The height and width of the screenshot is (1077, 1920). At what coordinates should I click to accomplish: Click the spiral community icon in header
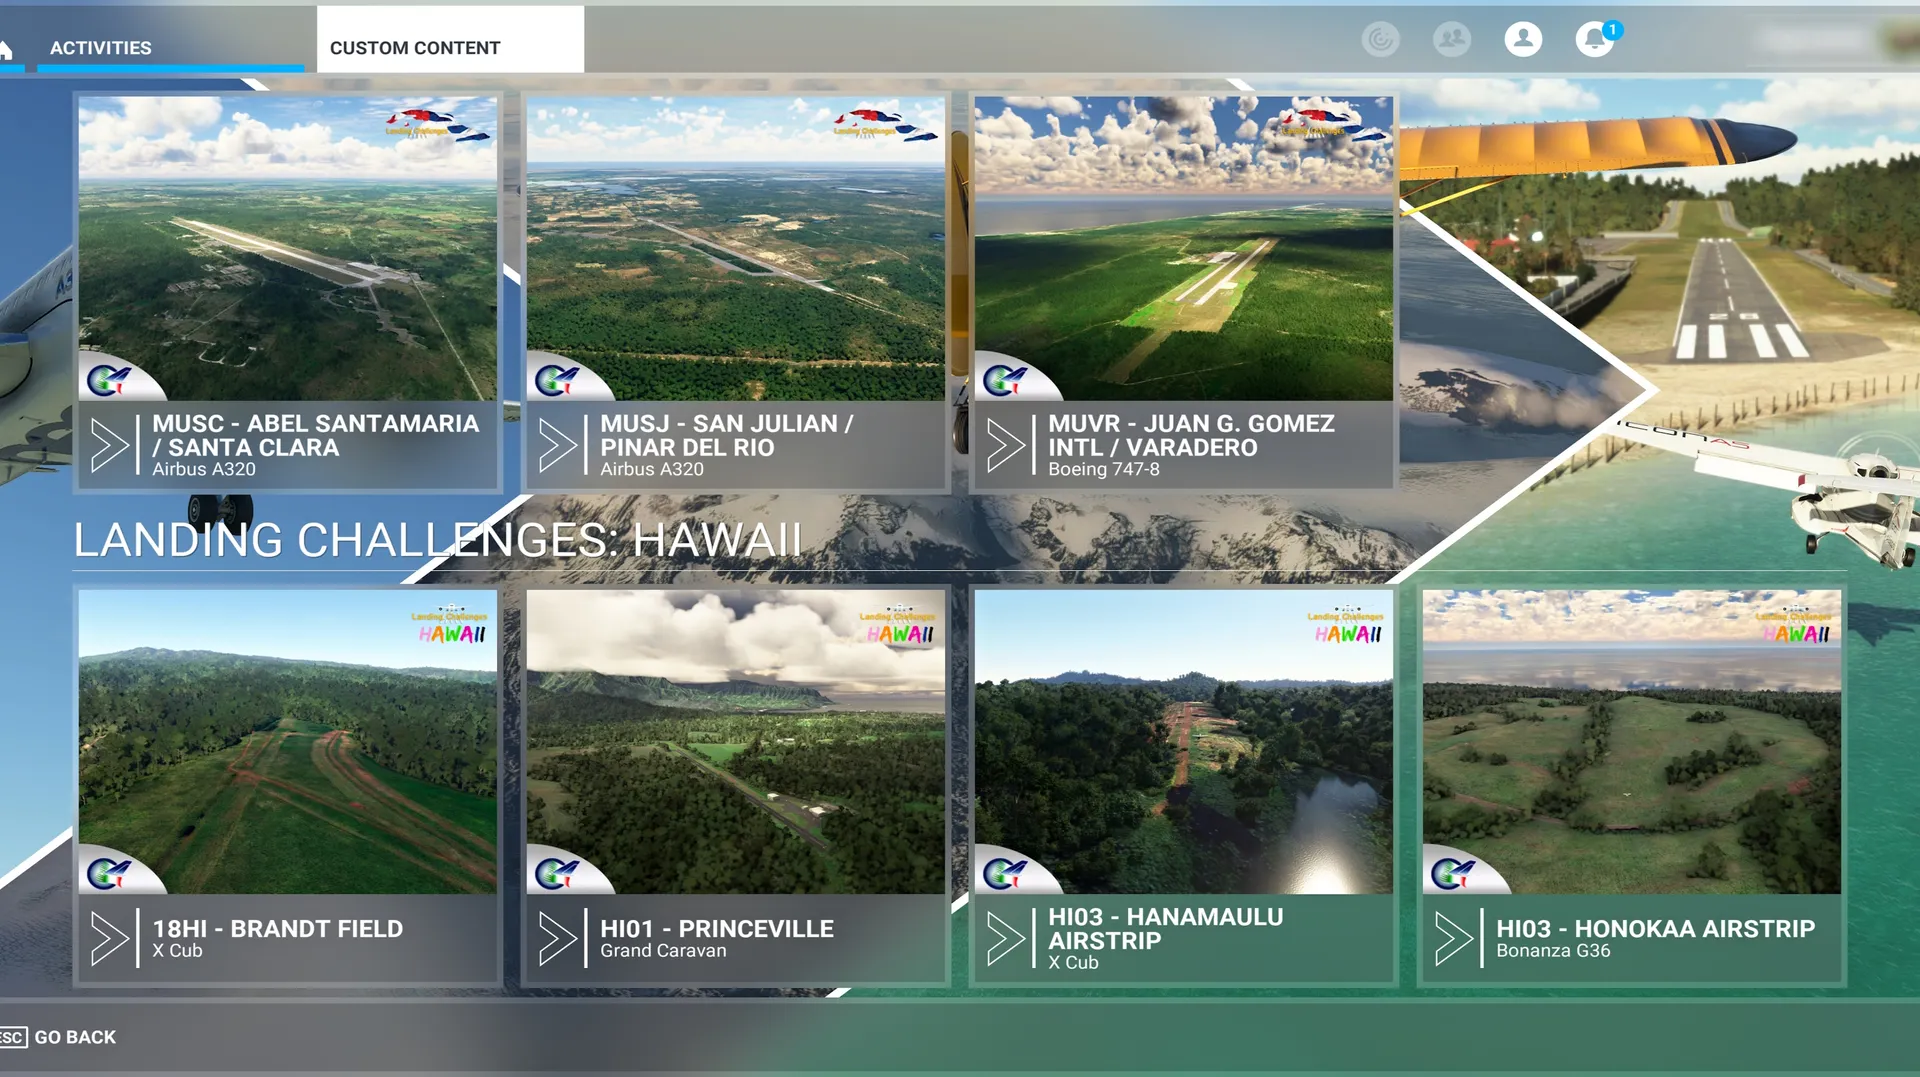click(1381, 39)
